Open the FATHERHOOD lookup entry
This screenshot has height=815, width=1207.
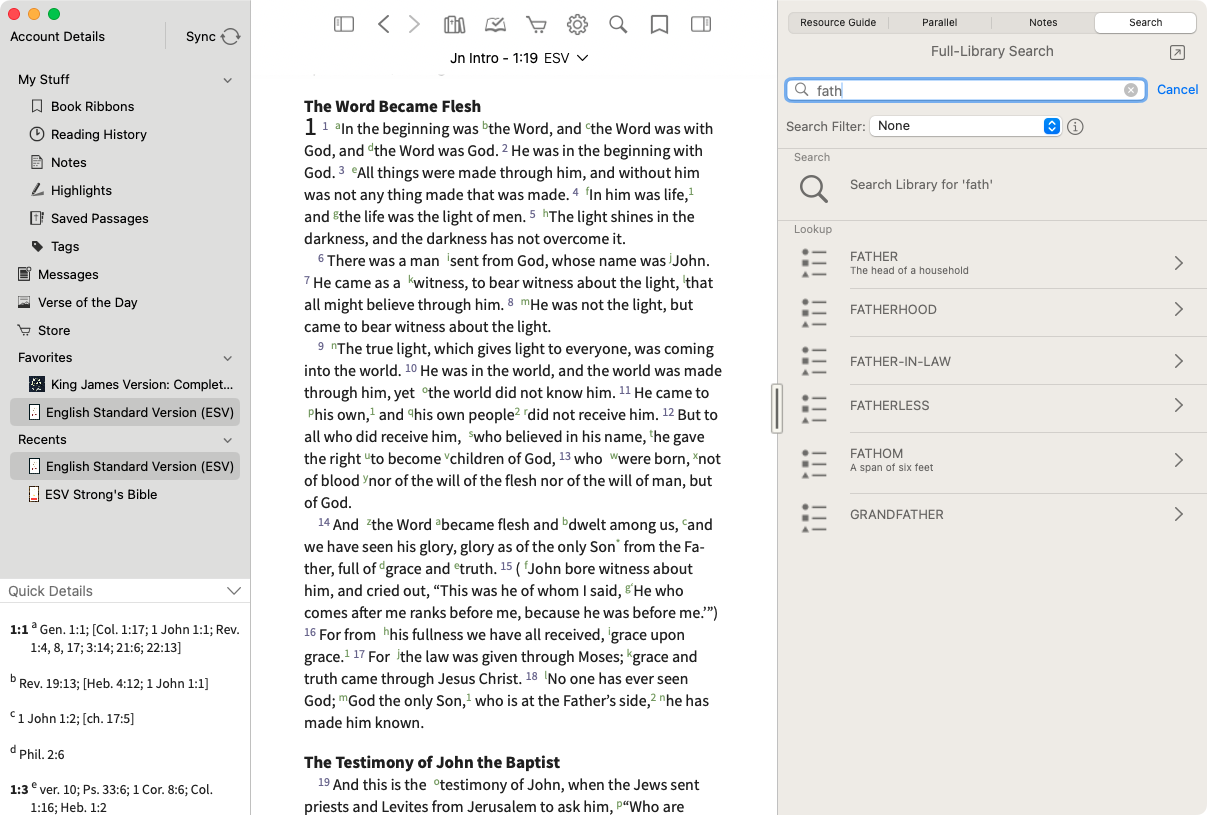point(992,310)
